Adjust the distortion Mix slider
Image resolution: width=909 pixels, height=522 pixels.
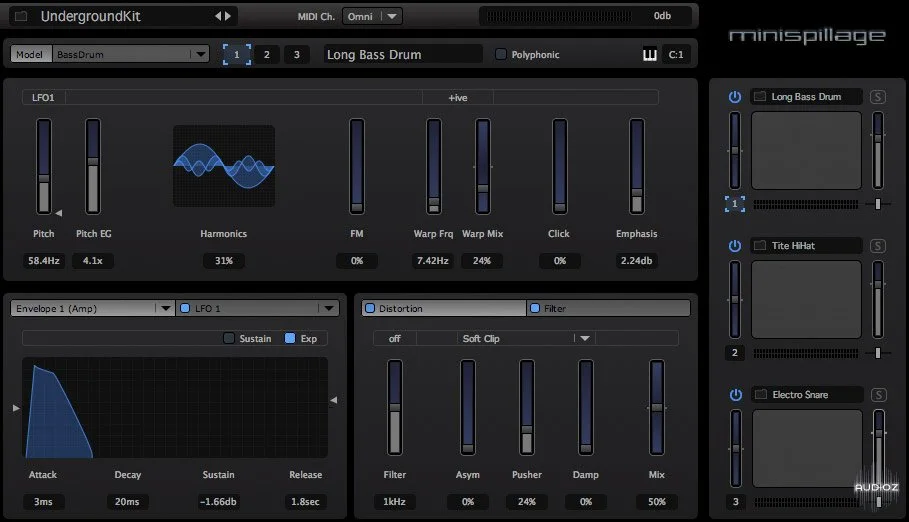657,407
